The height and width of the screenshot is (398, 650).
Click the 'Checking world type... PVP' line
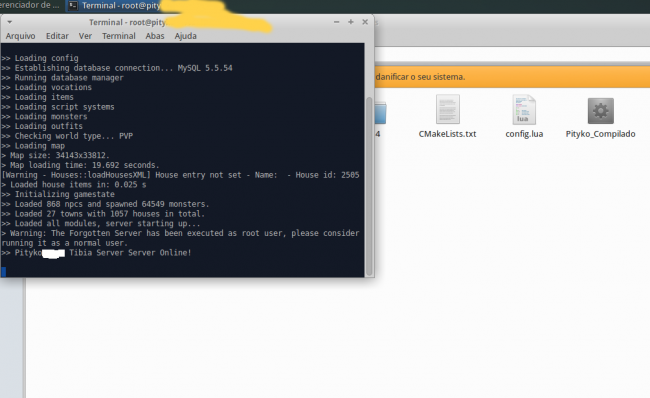67,136
